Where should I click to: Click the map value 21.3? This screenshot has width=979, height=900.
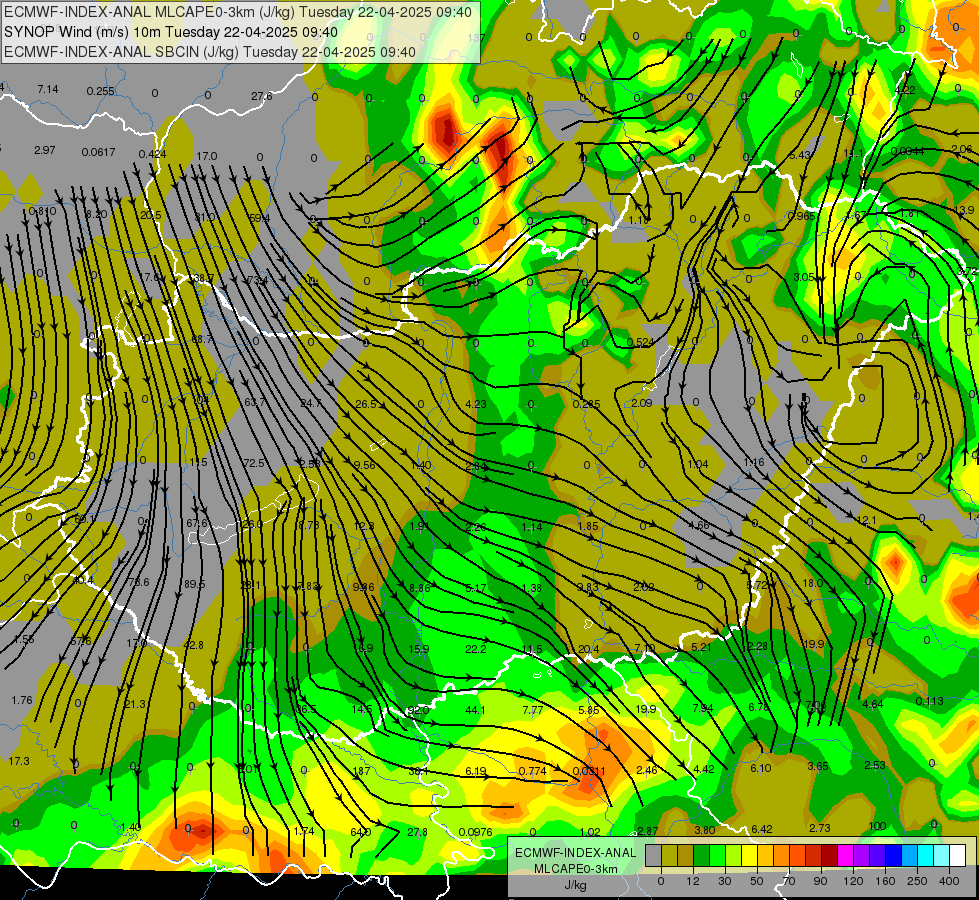tap(134, 705)
